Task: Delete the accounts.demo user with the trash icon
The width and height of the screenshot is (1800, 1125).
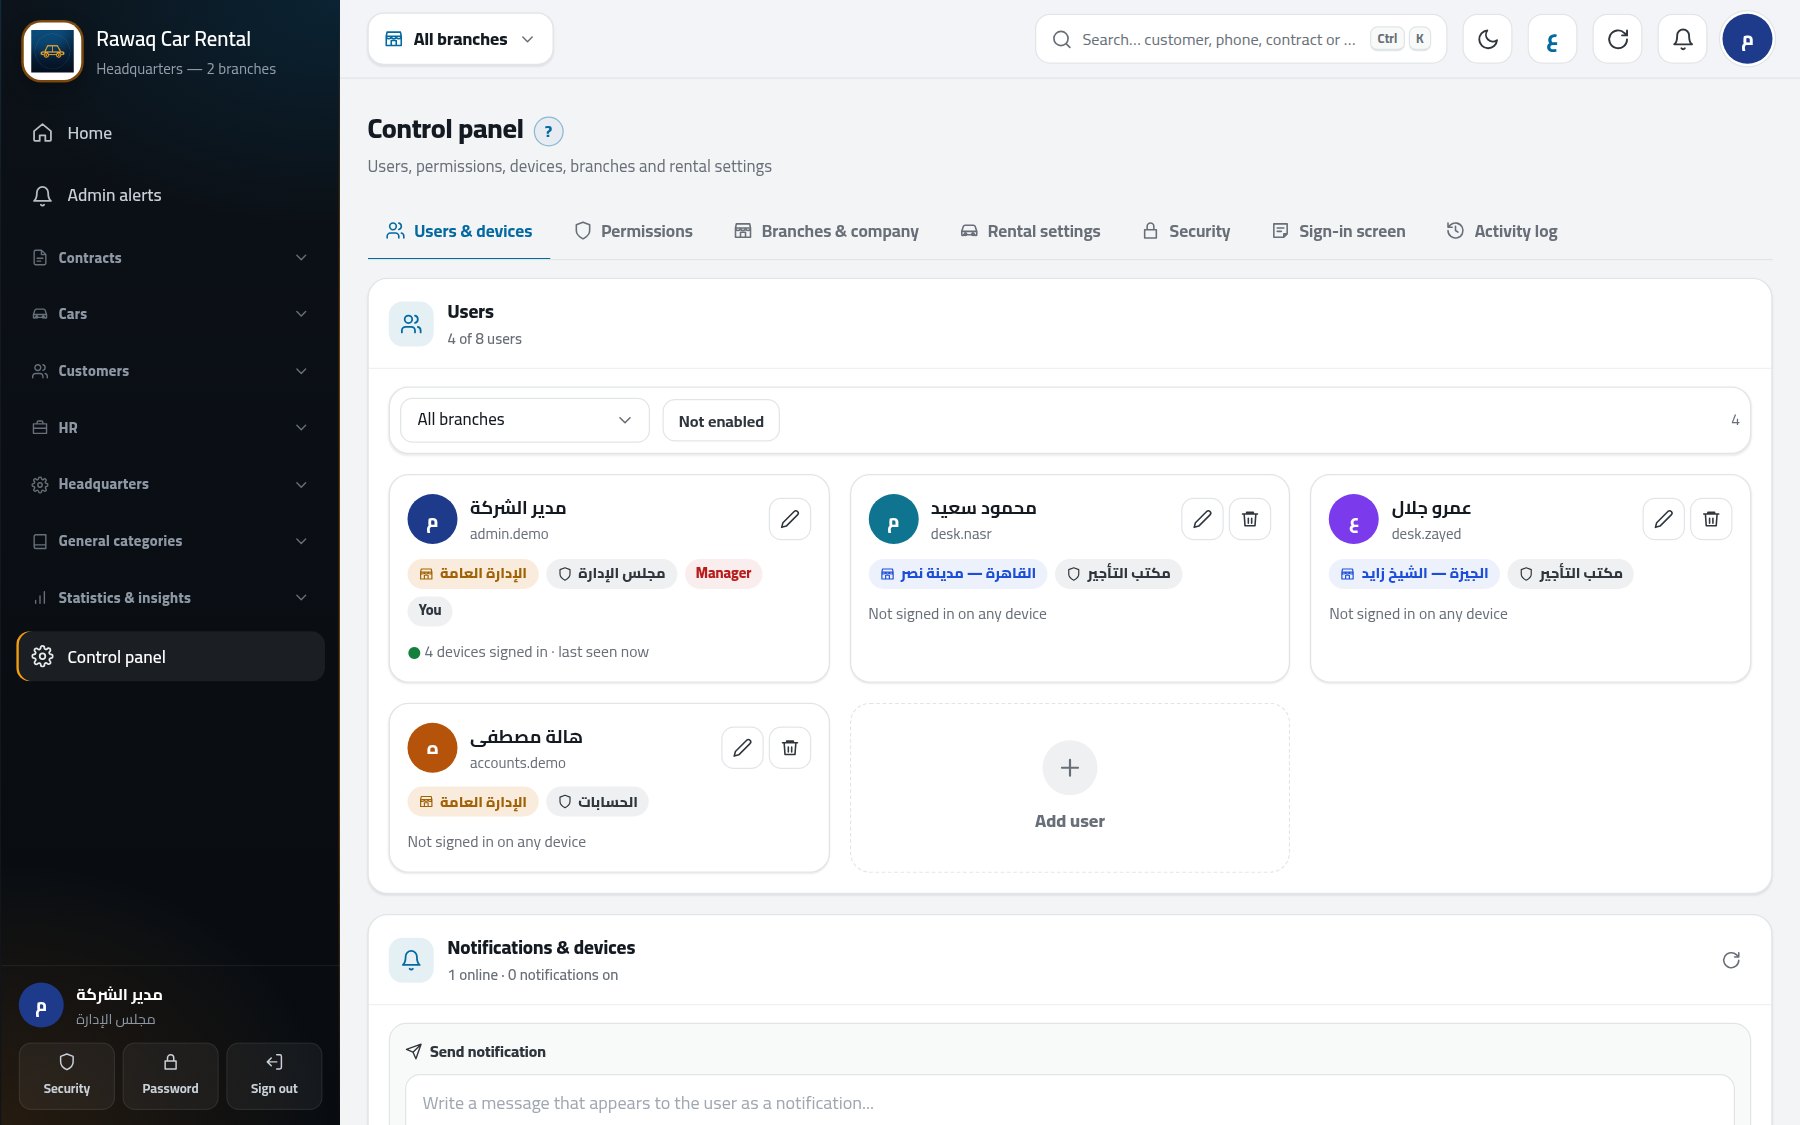Action: (790, 748)
